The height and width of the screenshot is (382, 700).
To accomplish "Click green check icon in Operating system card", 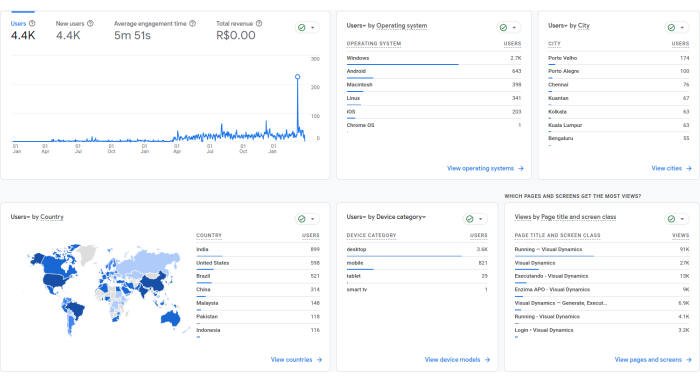I will coord(504,28).
